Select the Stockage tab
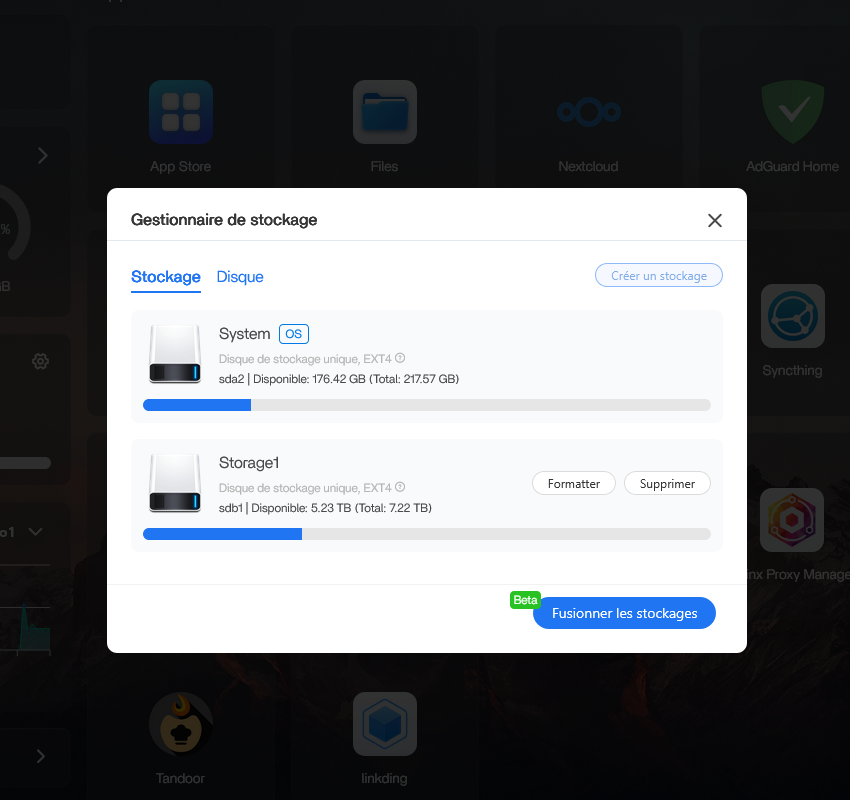 [166, 277]
